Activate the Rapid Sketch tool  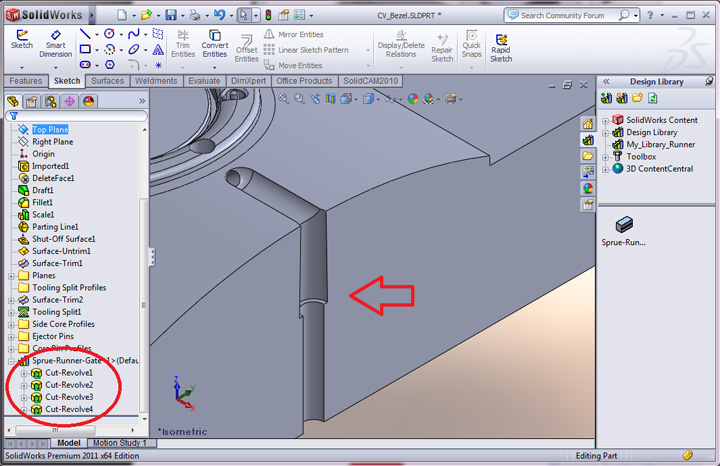point(501,48)
